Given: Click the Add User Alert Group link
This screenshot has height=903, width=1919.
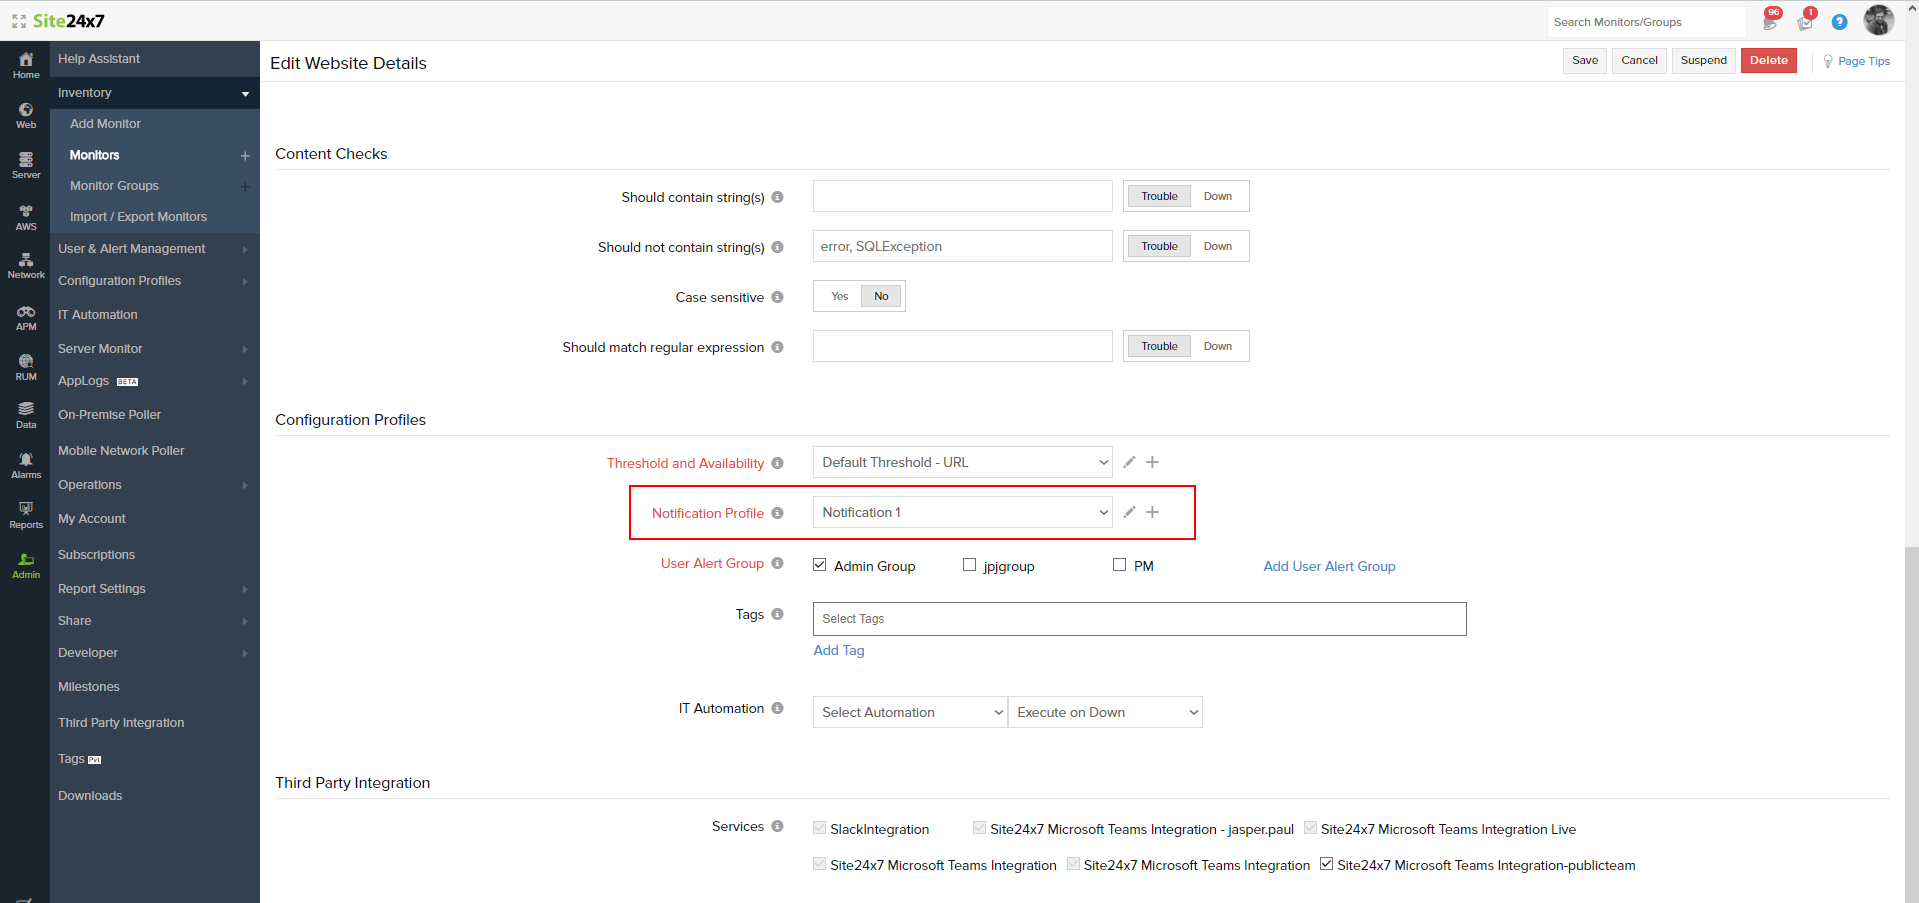Looking at the screenshot, I should 1329,566.
